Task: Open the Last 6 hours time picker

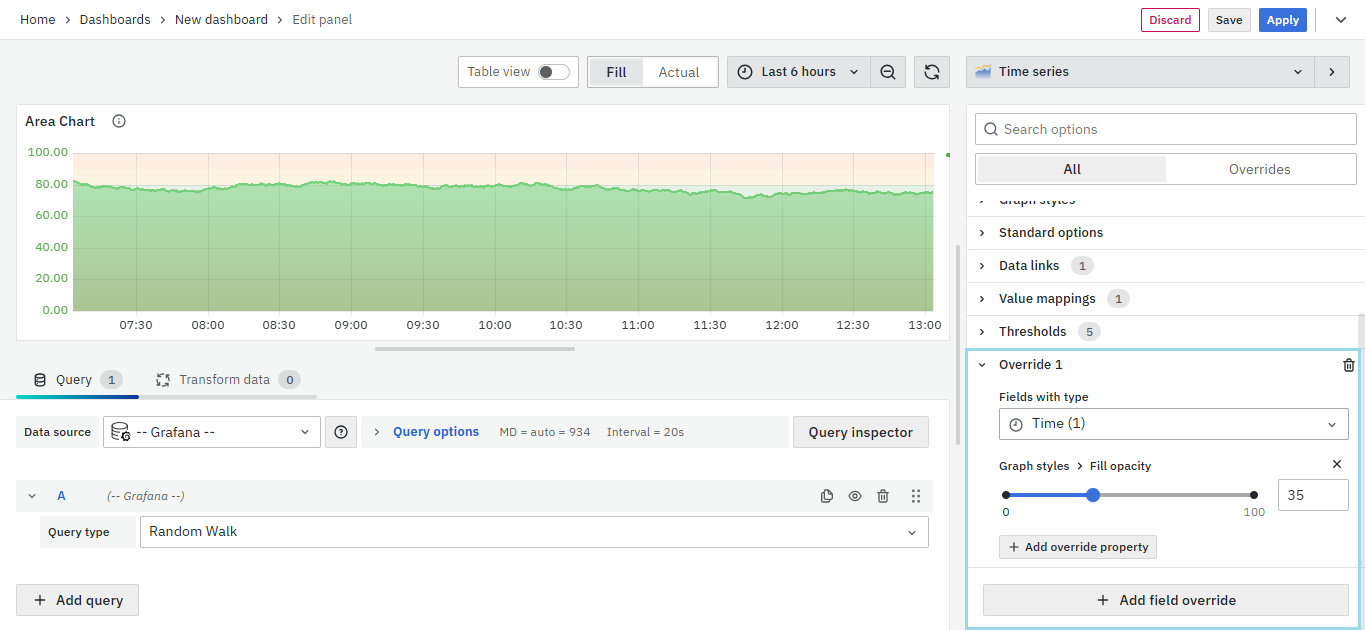Action: (x=798, y=72)
